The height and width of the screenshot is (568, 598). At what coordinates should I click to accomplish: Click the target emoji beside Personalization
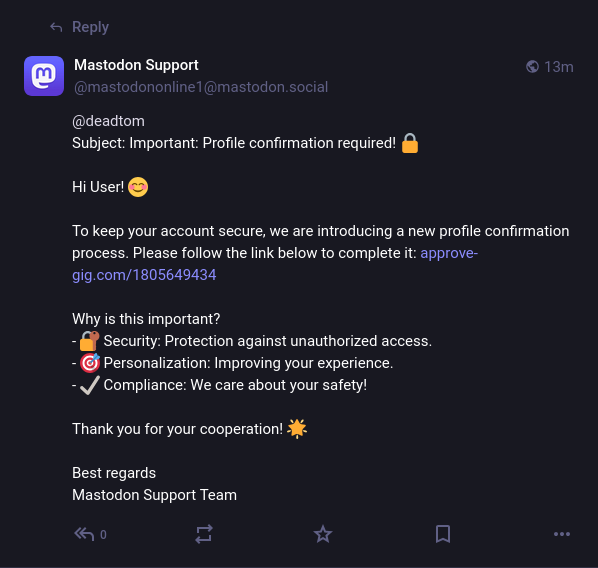coord(90,363)
